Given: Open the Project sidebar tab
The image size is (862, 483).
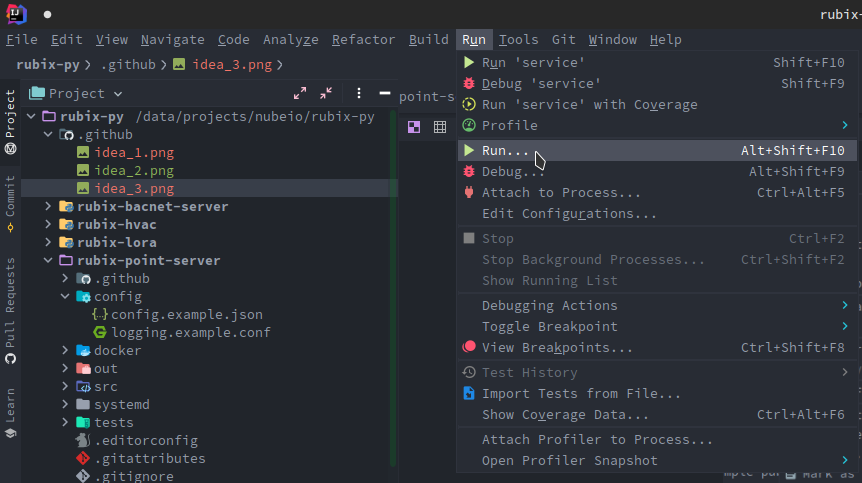Looking at the screenshot, I should (10, 121).
